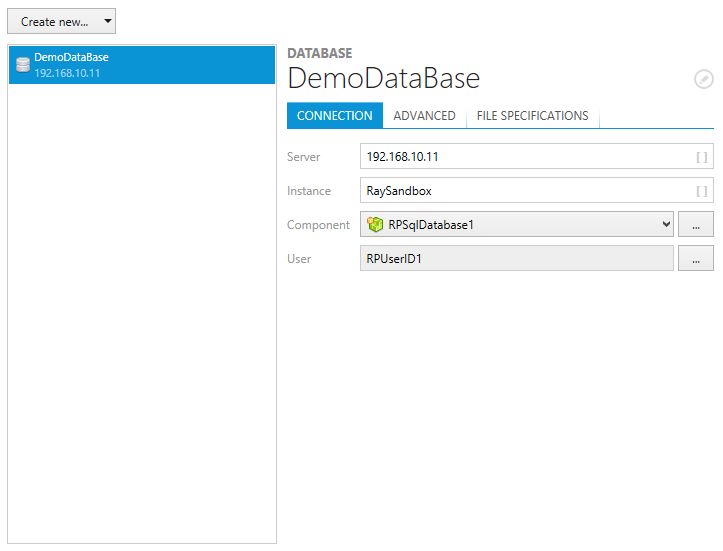Screen dimensions: 723x551
Task: Click the DemoDataBase title heading
Action: [x=384, y=79]
